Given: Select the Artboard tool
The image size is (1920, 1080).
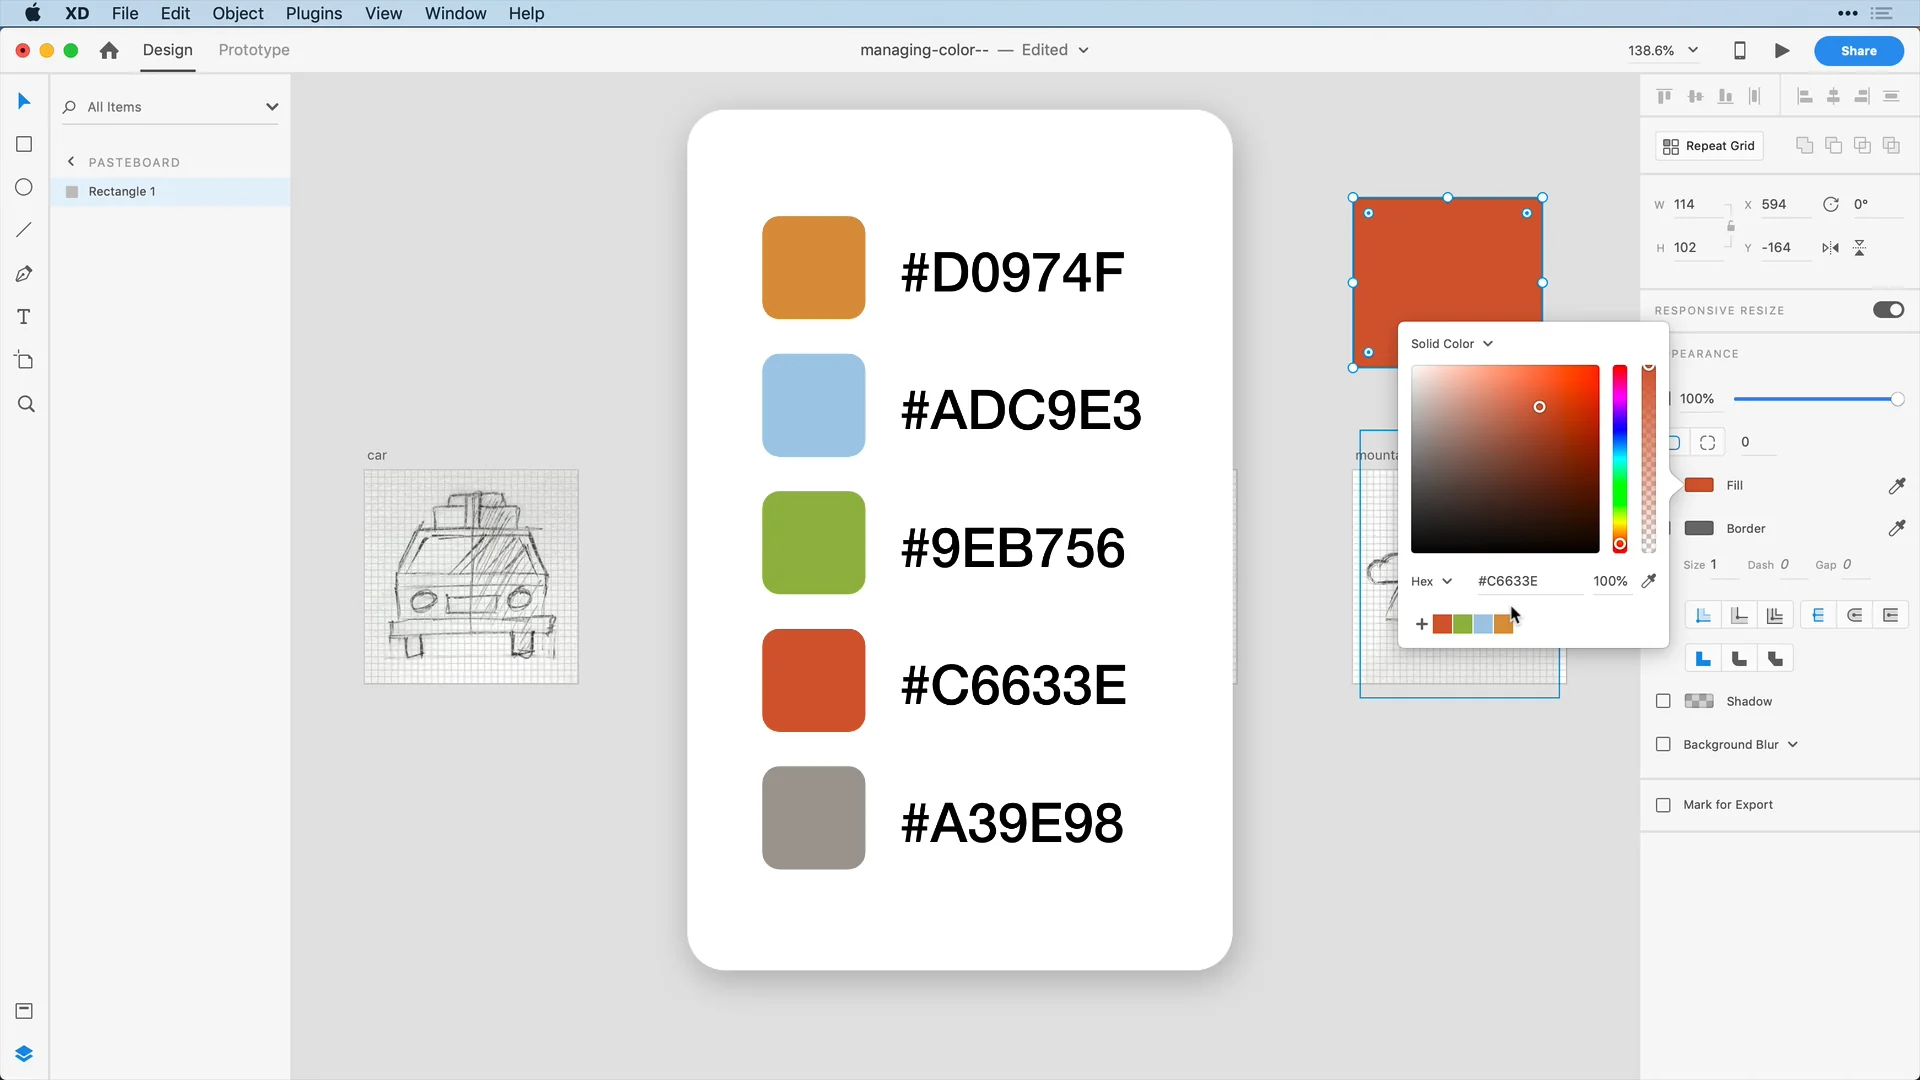Looking at the screenshot, I should 24,360.
